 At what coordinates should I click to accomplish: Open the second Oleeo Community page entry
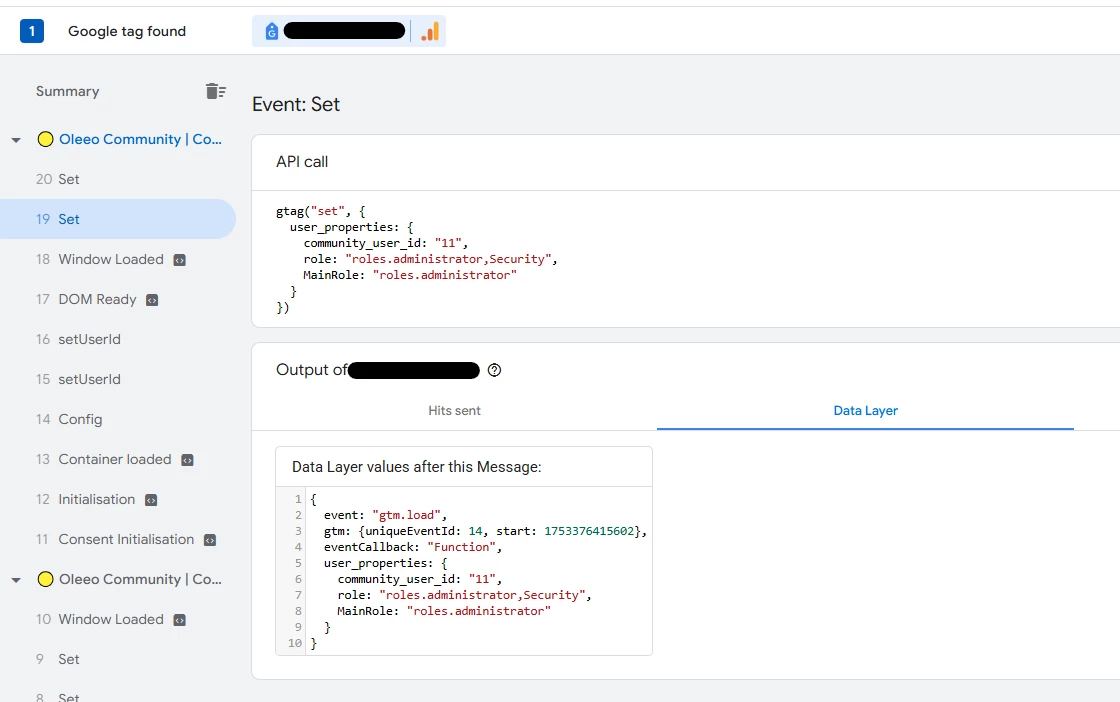point(140,579)
